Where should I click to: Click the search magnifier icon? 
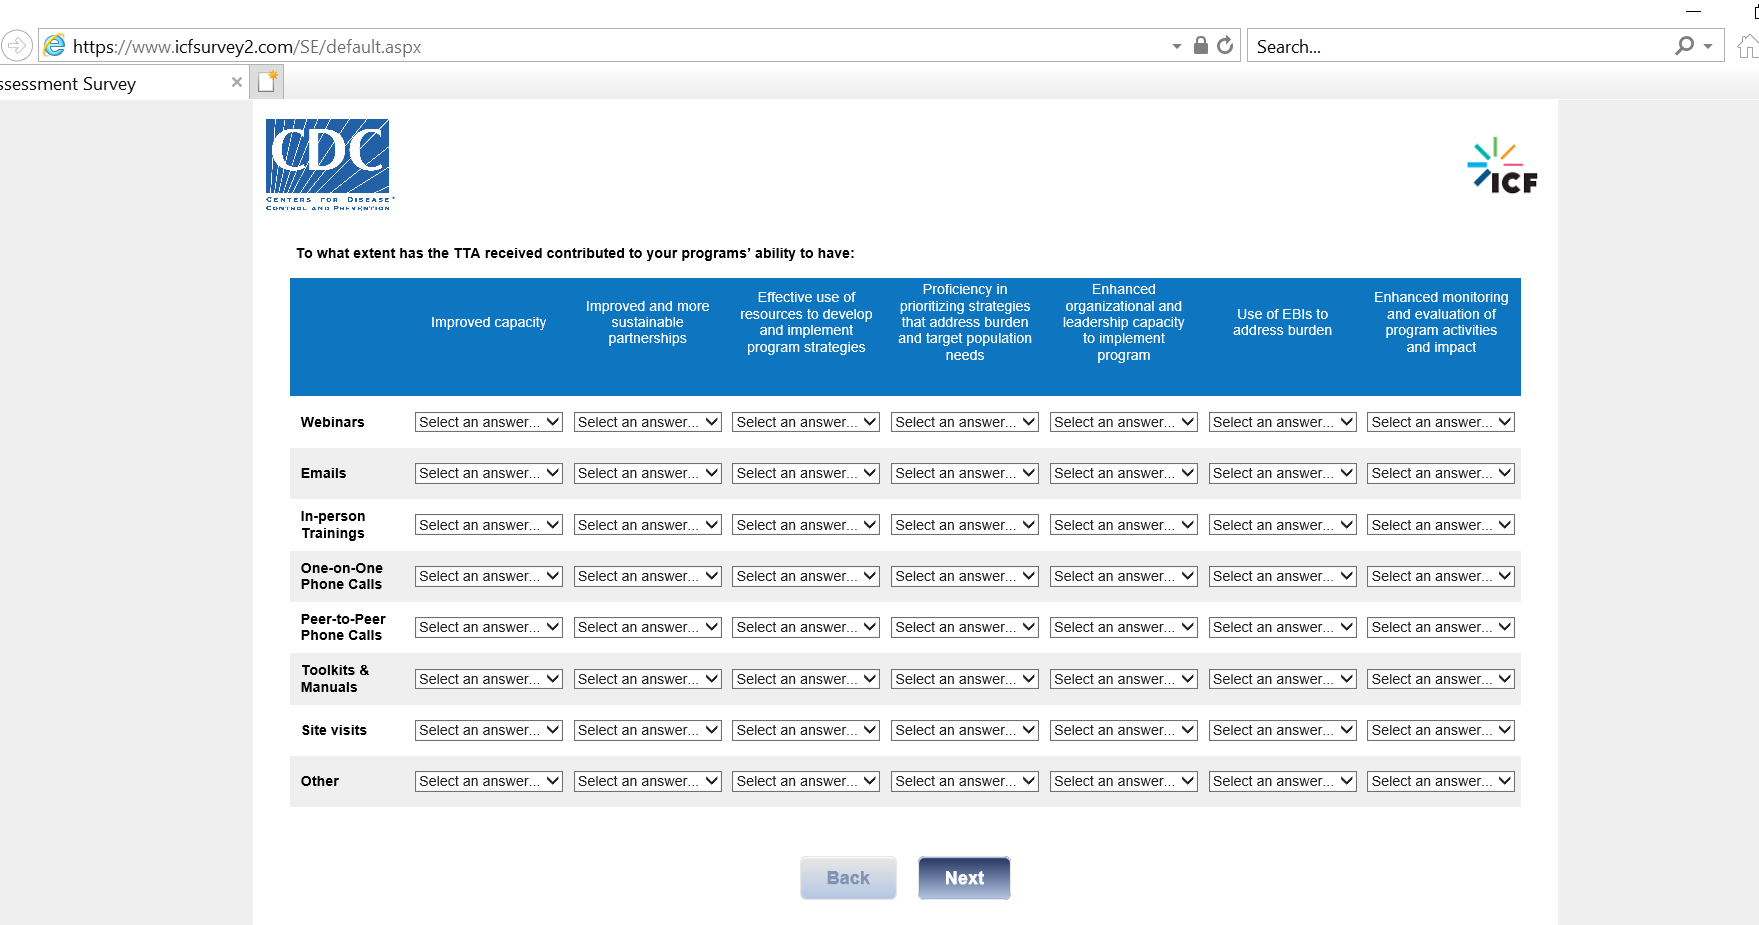coord(1685,46)
